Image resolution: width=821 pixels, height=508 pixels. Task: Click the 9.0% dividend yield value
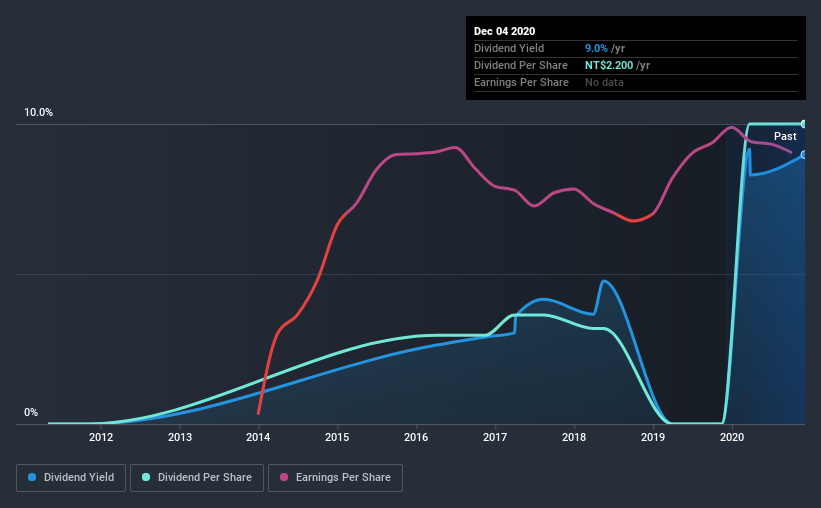tap(596, 49)
